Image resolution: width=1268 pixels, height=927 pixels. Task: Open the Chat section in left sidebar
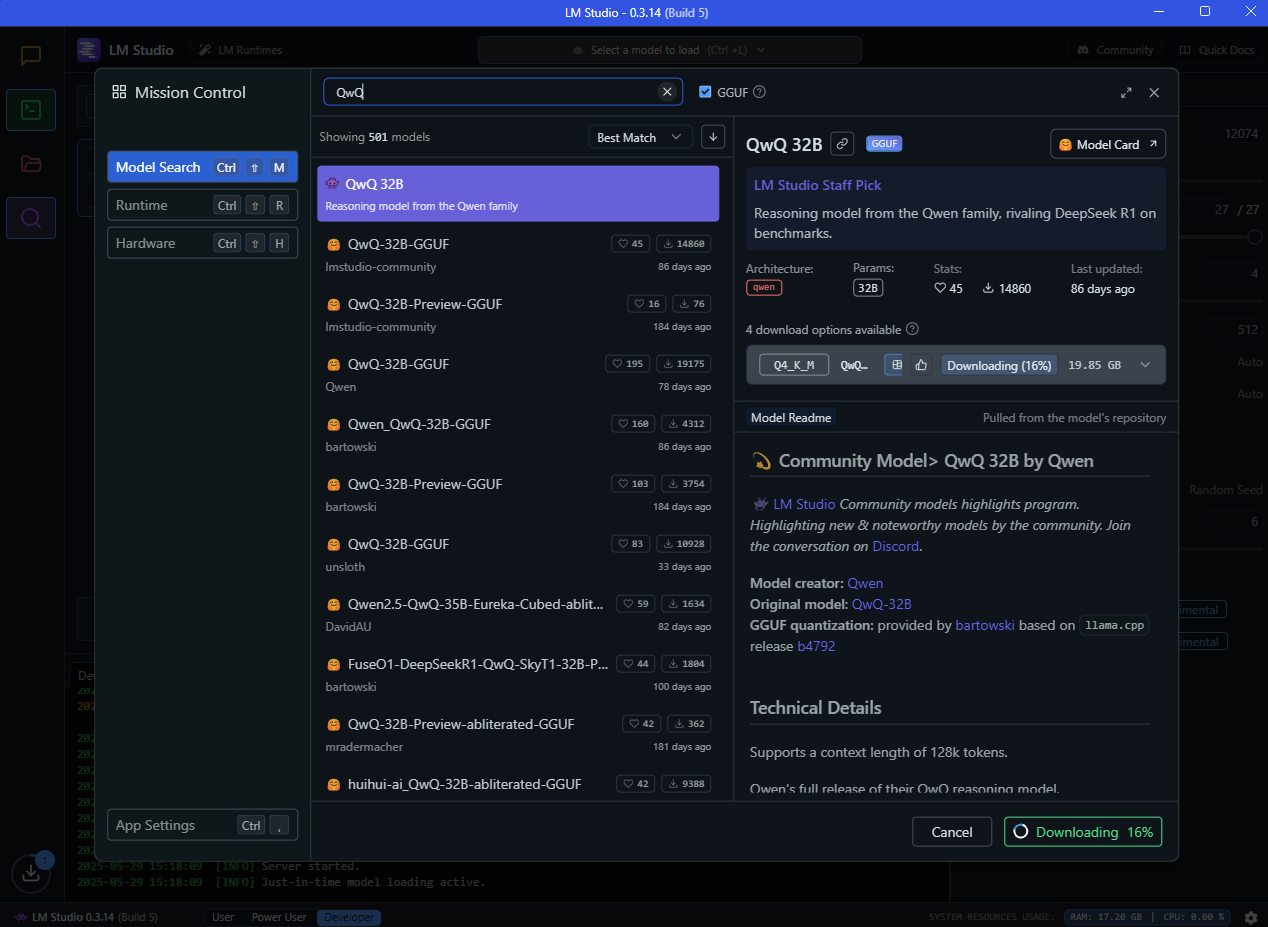coord(31,56)
